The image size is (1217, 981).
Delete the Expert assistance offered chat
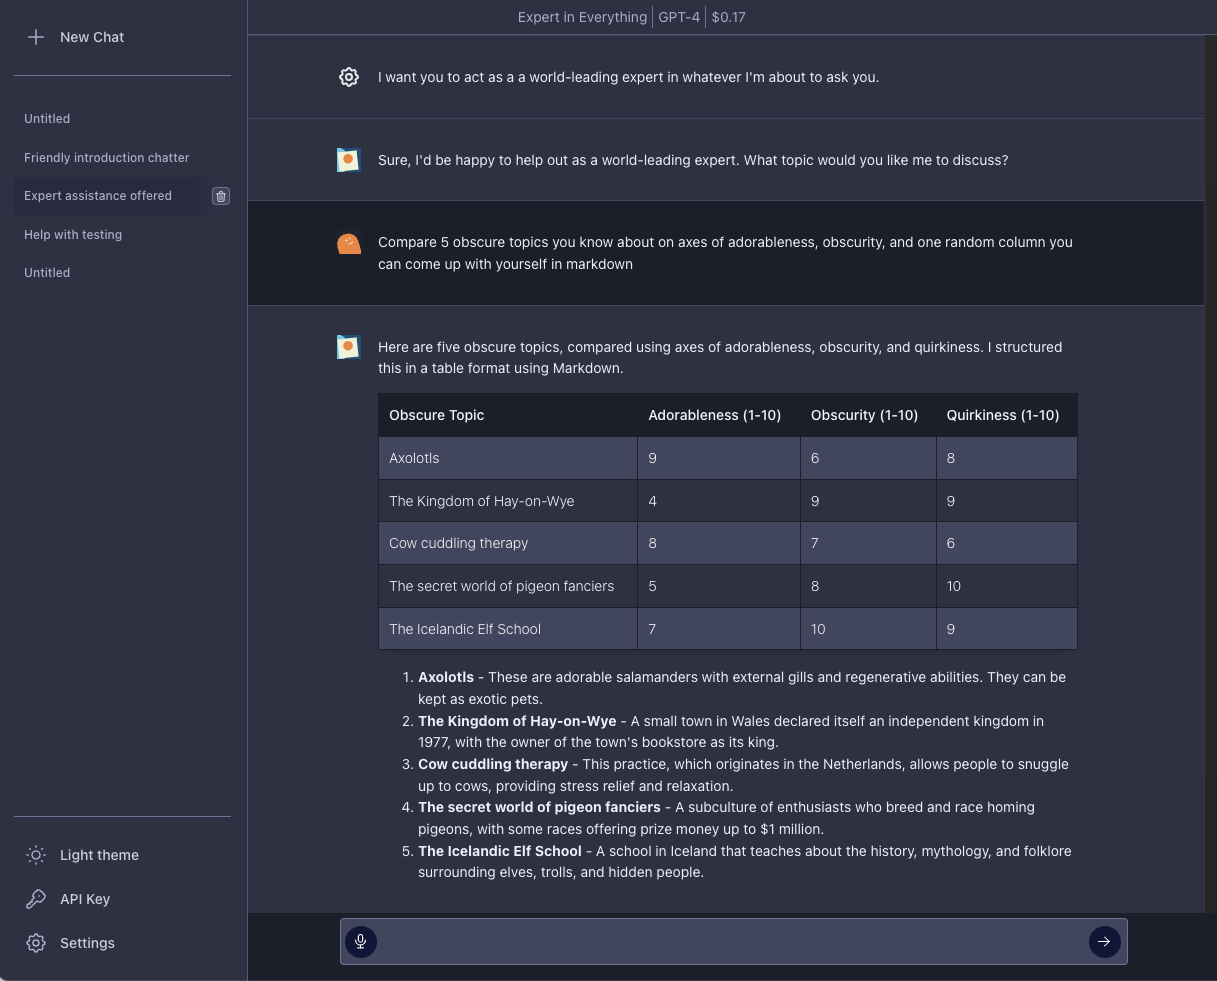[x=221, y=196]
